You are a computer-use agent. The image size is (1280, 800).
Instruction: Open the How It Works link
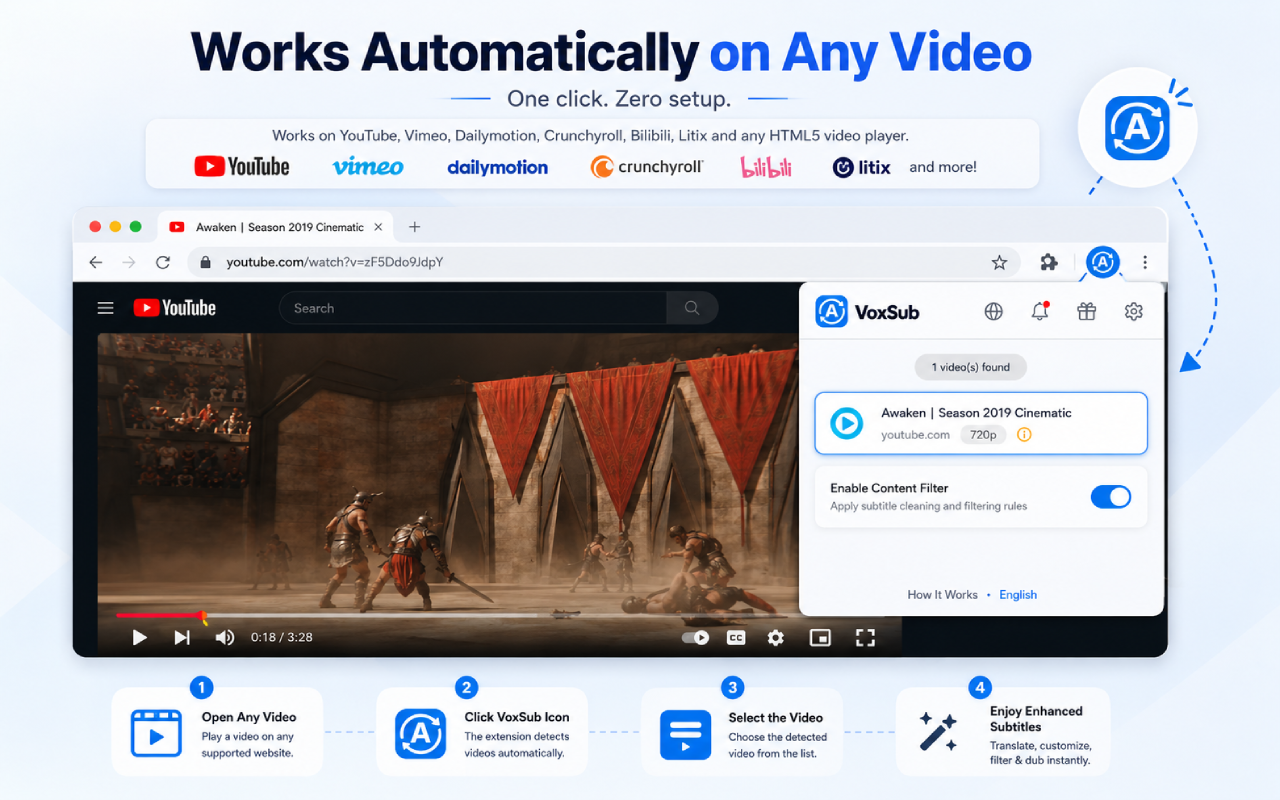942,595
